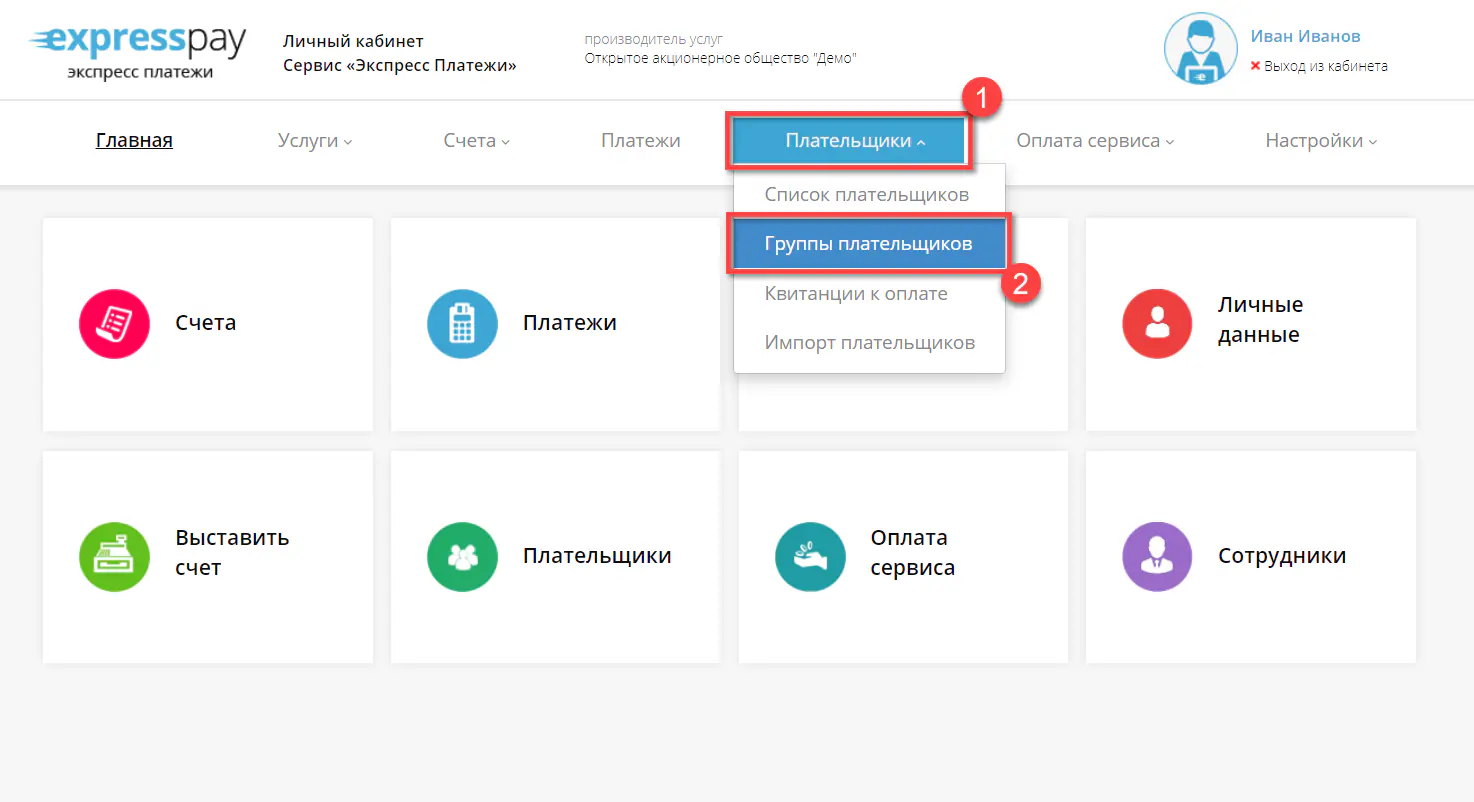The width and height of the screenshot is (1474, 802).
Task: Open the red Личные данные icon
Action: (x=1157, y=323)
